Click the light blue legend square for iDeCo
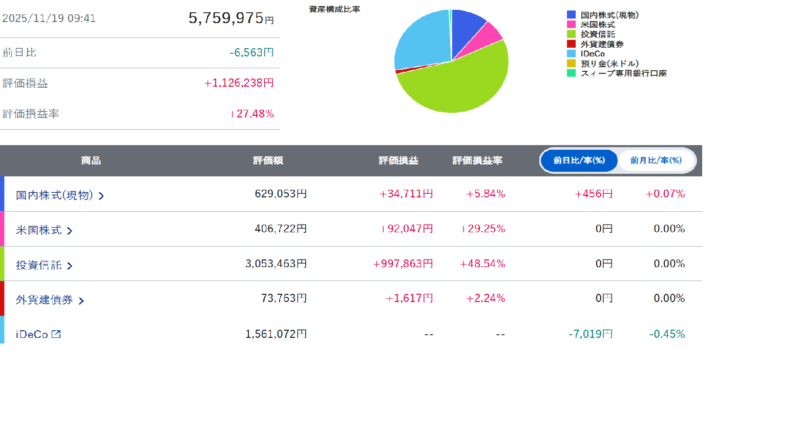 coord(571,54)
